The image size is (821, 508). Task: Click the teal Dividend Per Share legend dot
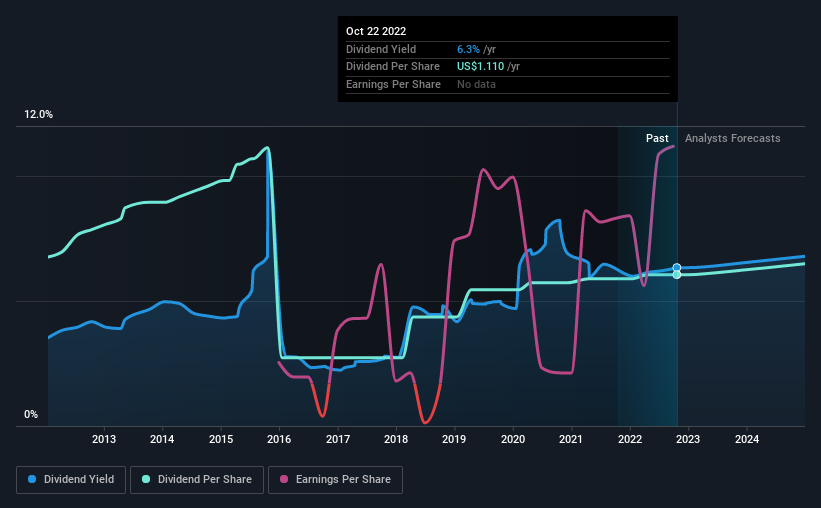[146, 479]
